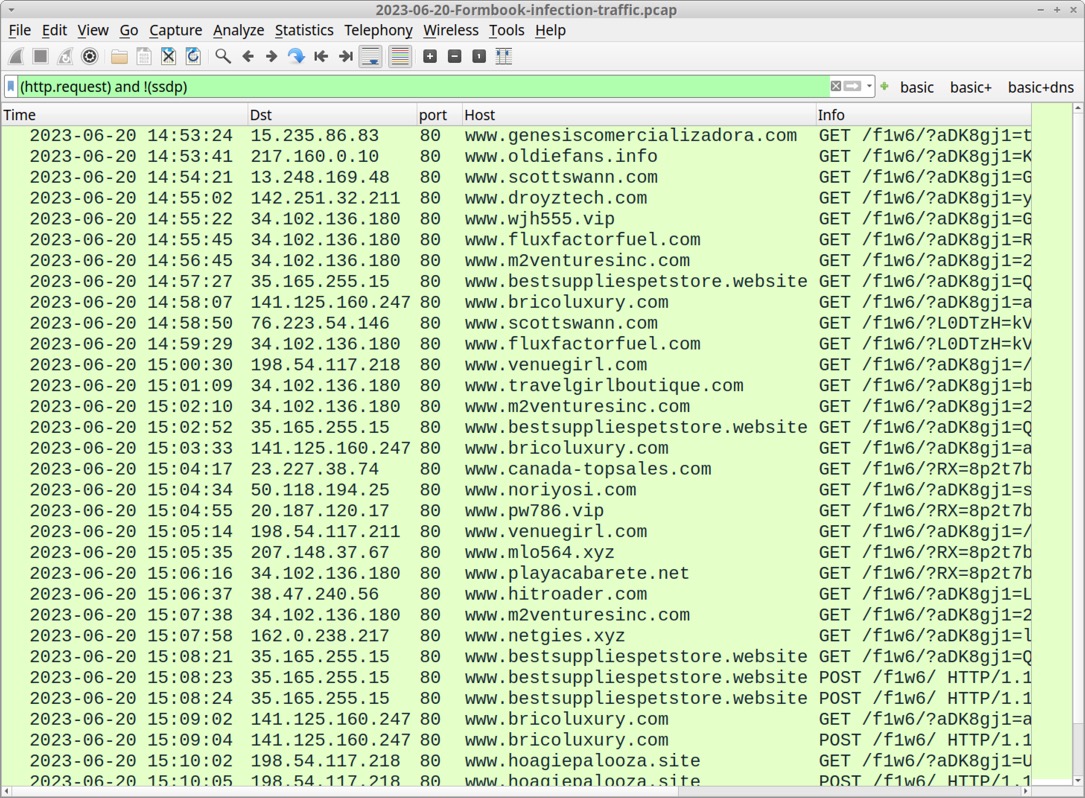Open the Telephony menu
Viewport: 1085px width, 798px height.
[x=379, y=30]
